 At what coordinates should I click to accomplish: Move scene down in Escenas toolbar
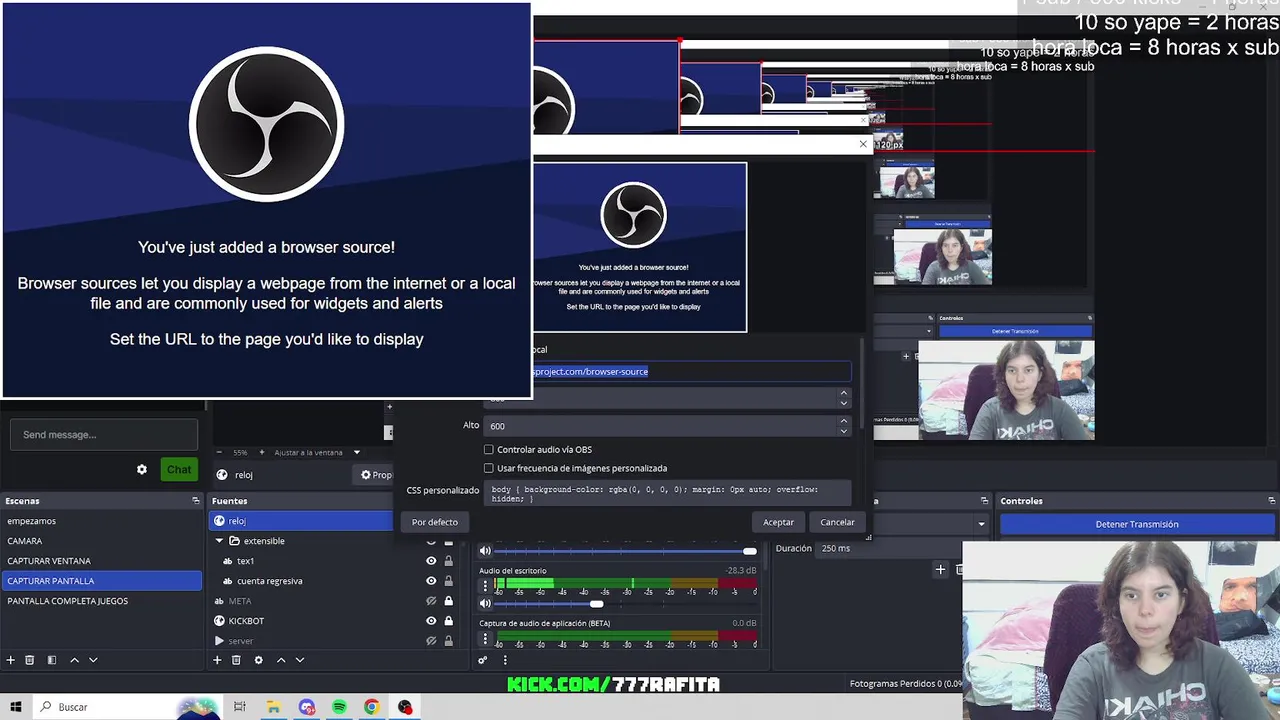point(93,660)
